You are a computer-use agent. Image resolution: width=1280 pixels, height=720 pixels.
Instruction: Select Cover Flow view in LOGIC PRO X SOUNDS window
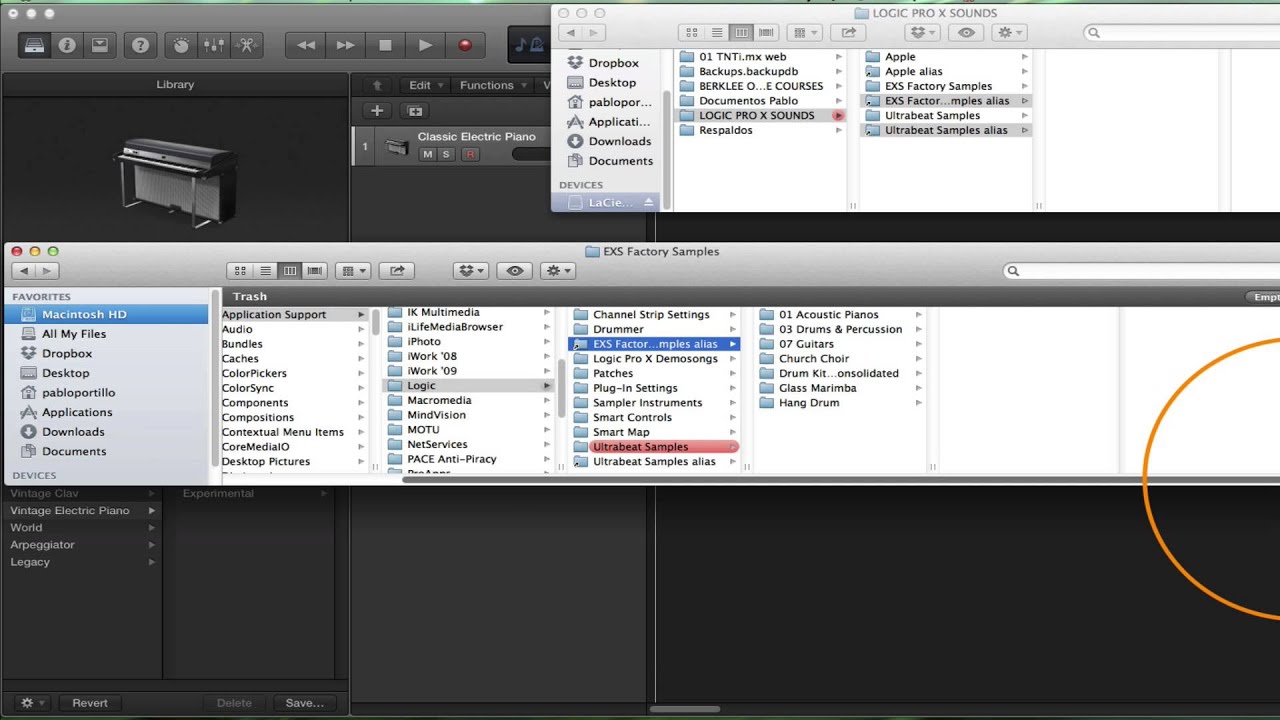click(766, 33)
